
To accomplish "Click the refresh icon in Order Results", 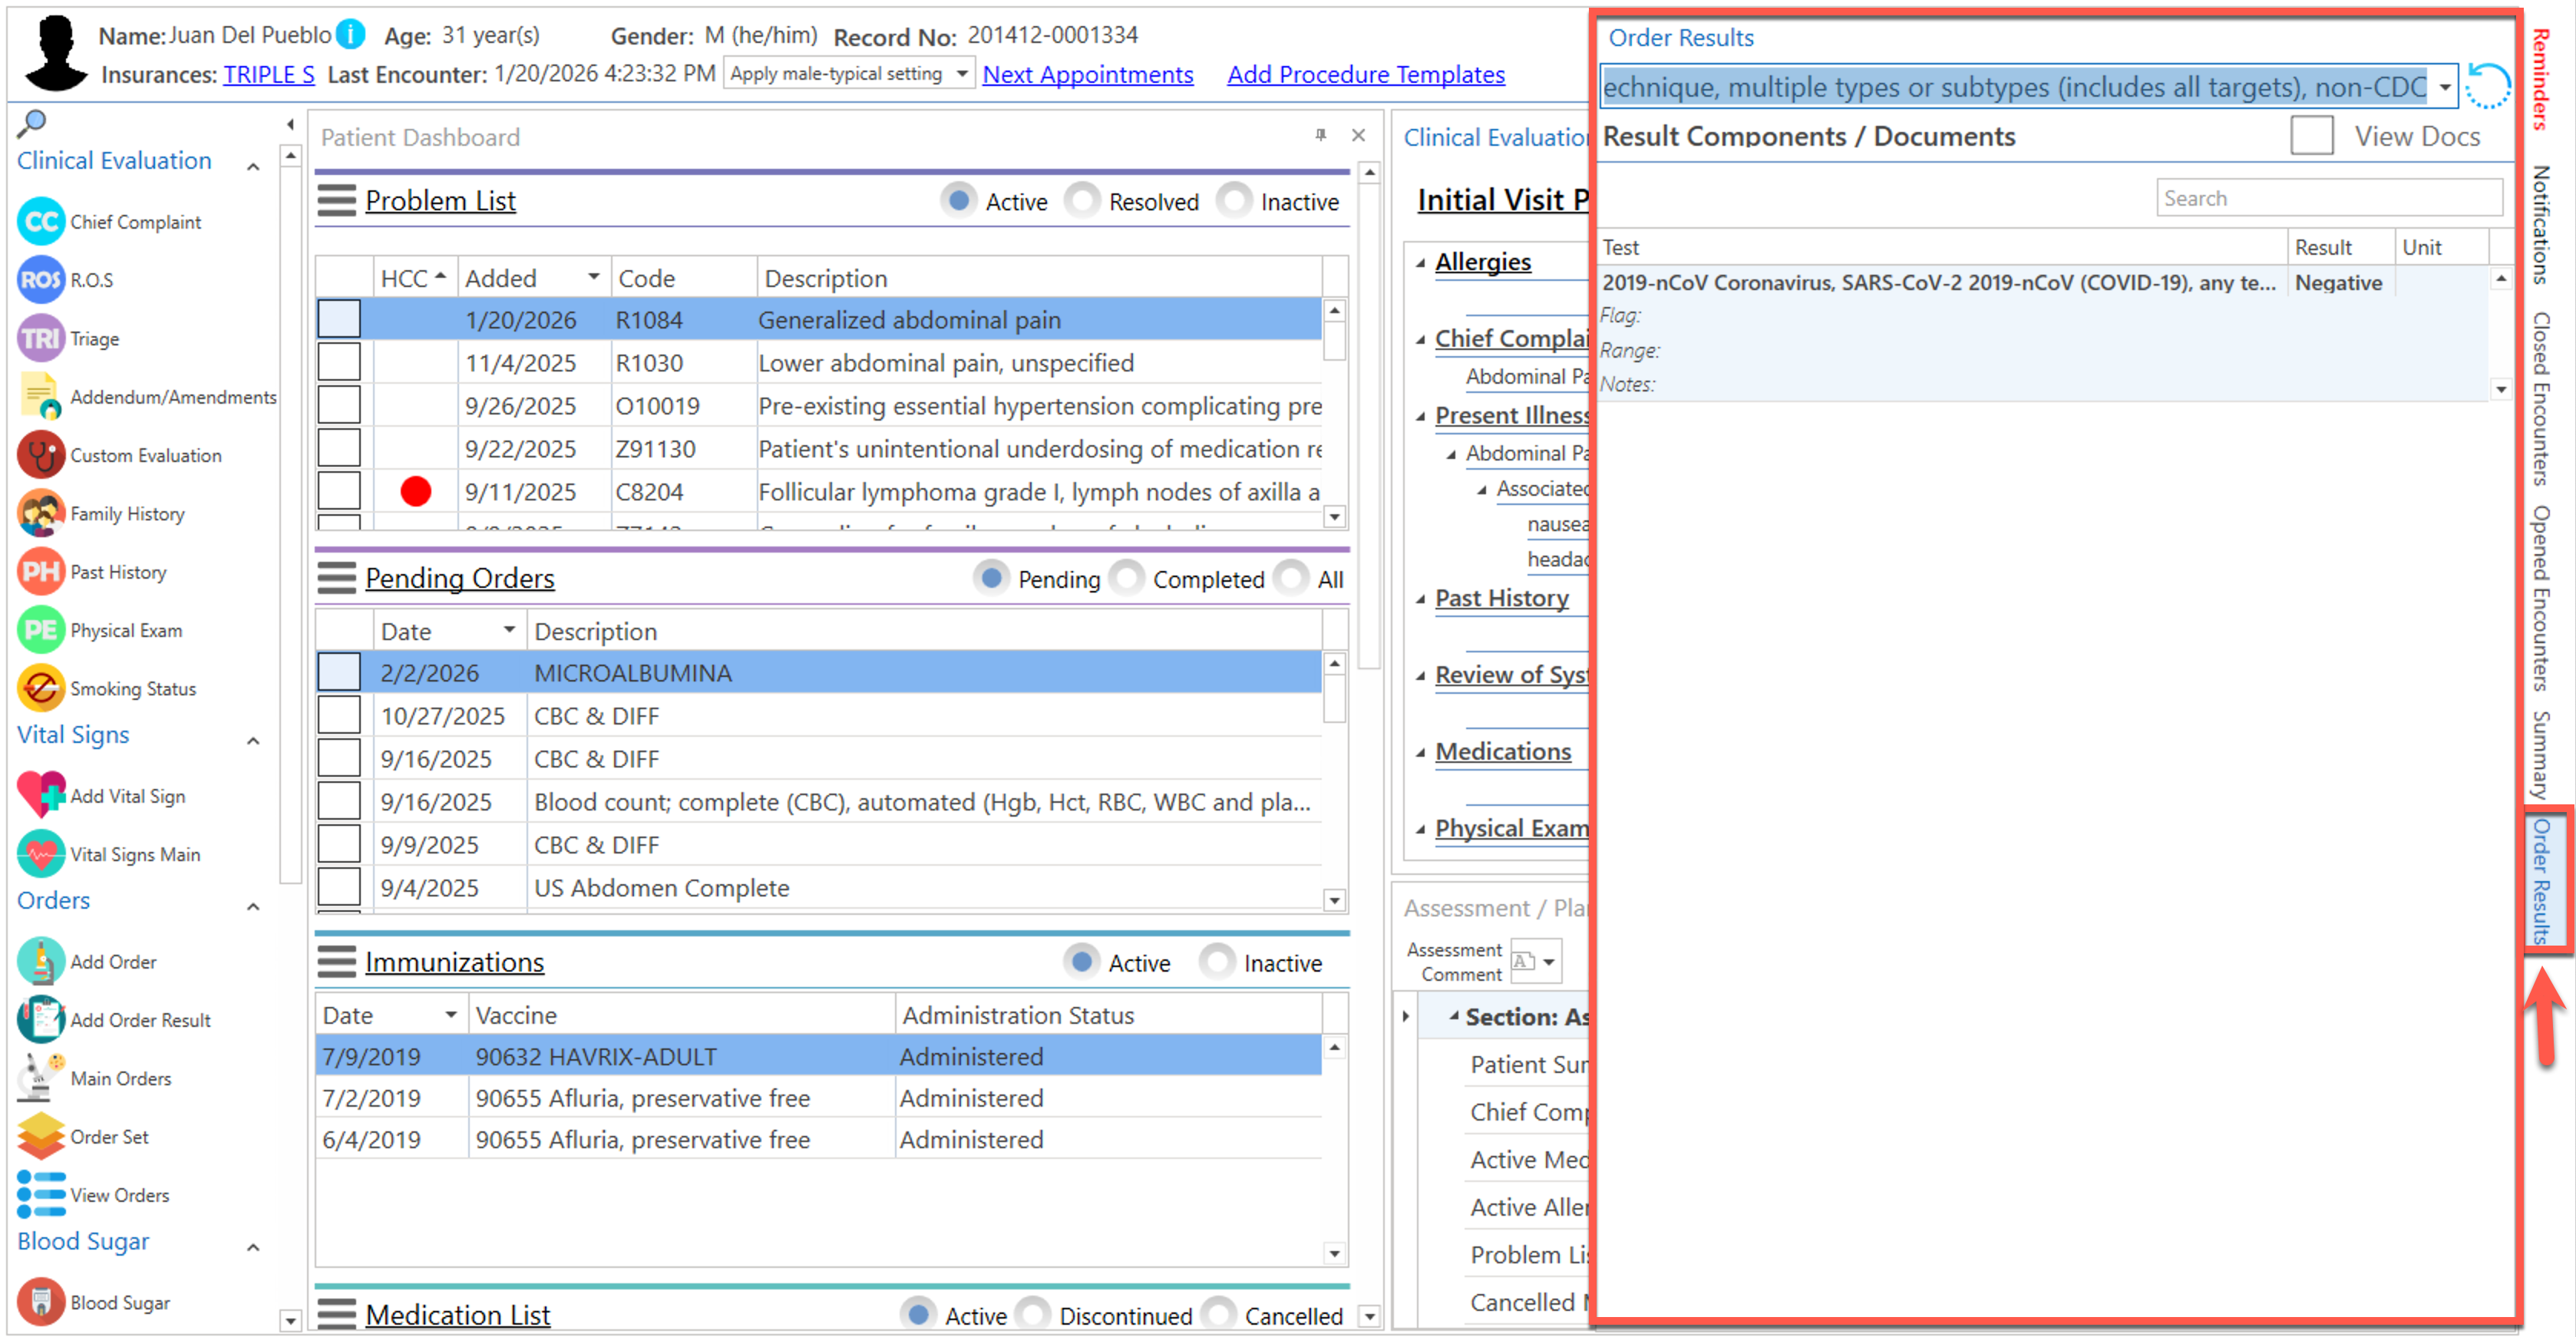I will (2487, 87).
